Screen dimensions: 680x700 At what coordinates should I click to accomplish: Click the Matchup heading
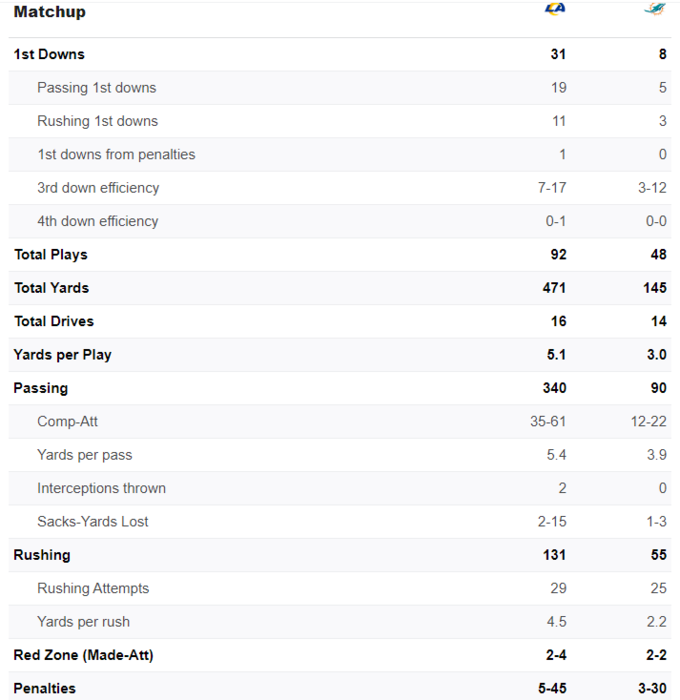(x=49, y=12)
